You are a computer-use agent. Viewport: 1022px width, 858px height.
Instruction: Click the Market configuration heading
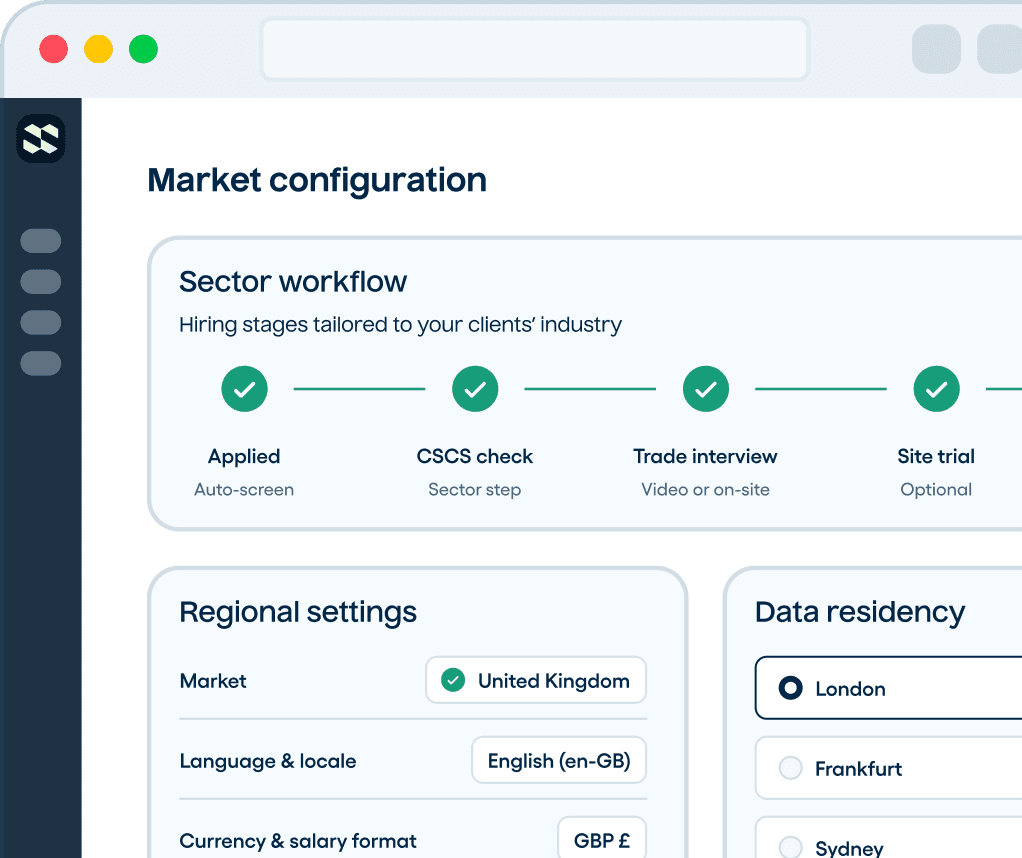point(317,180)
